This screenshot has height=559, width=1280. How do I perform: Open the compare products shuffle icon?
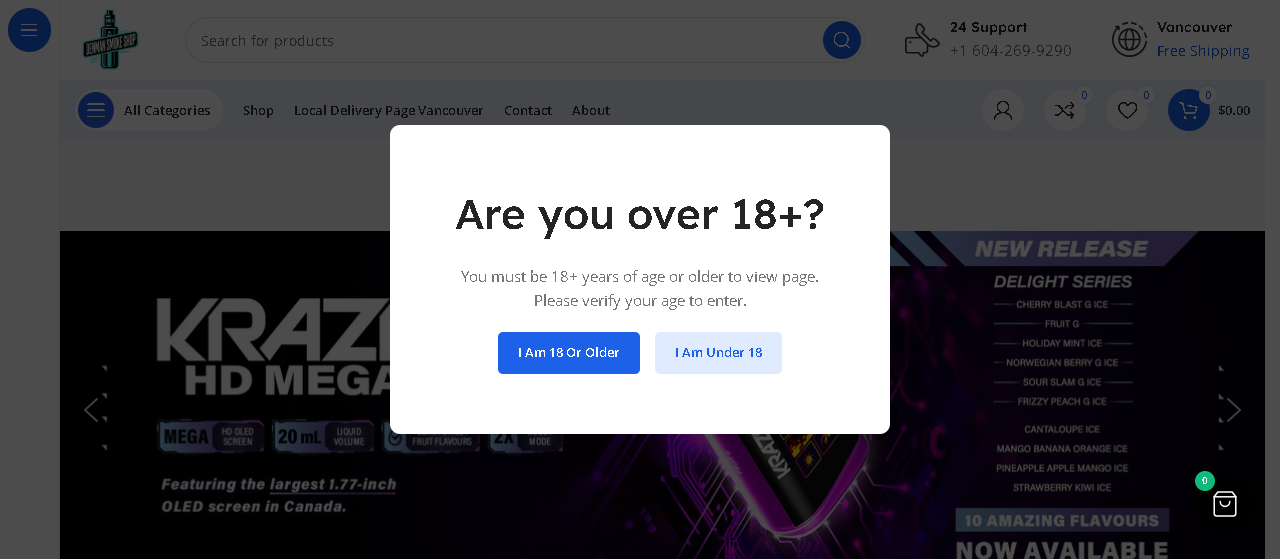coord(1064,110)
